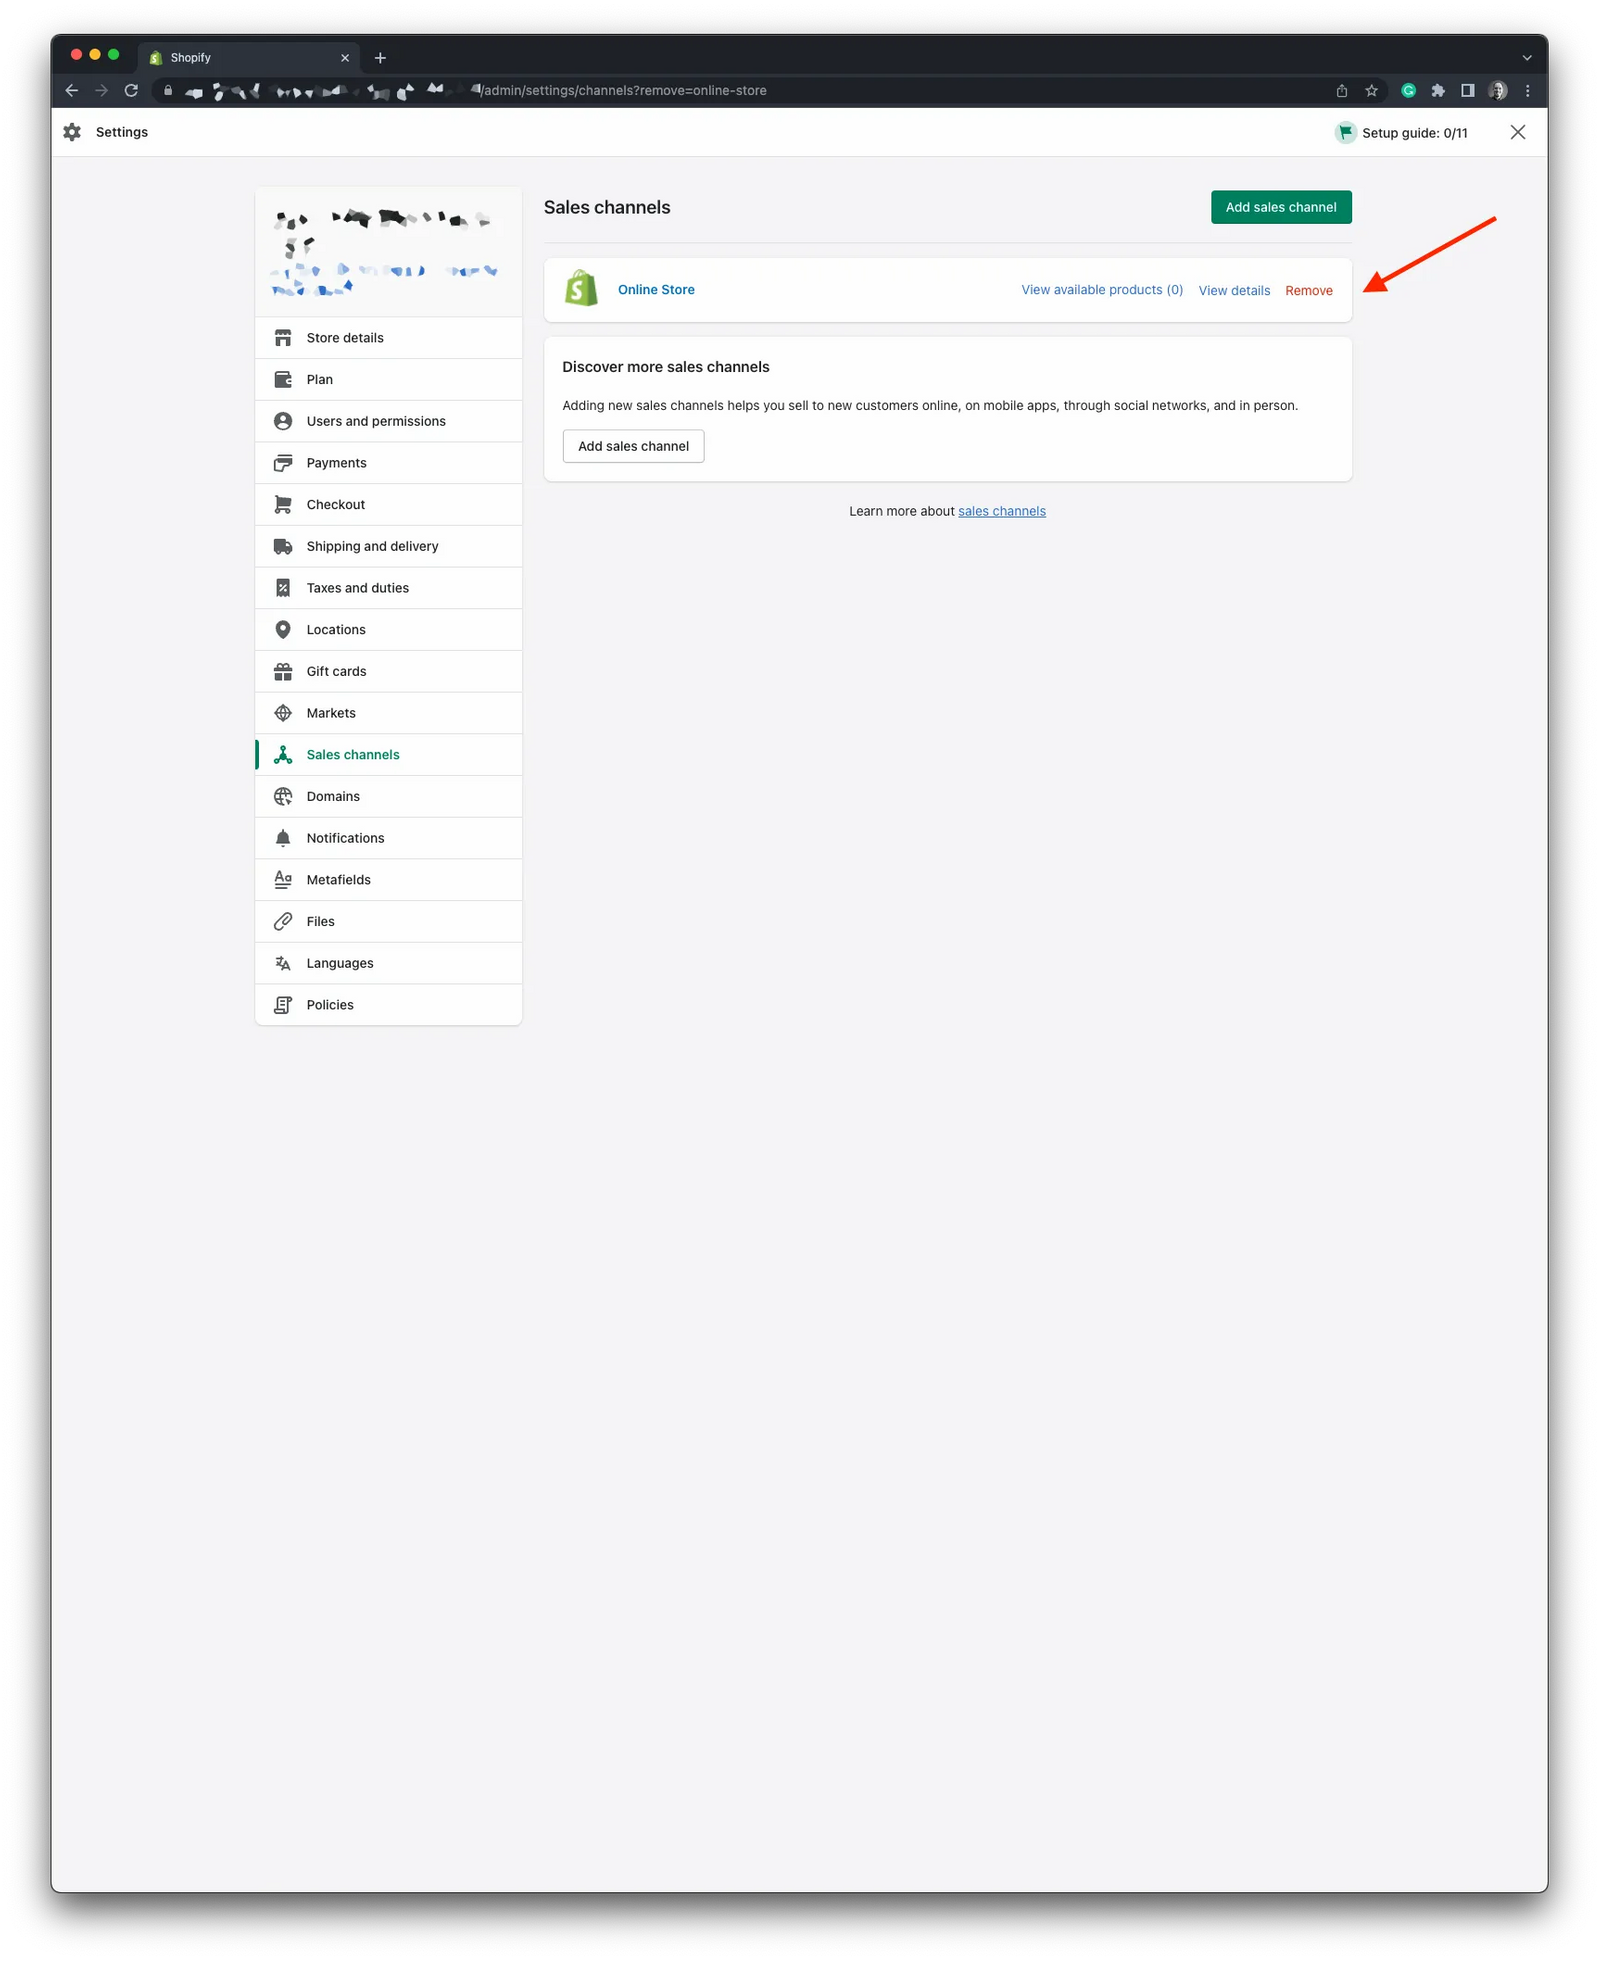Open the Chrome three-dot menu
1600x1961 pixels.
(1527, 90)
